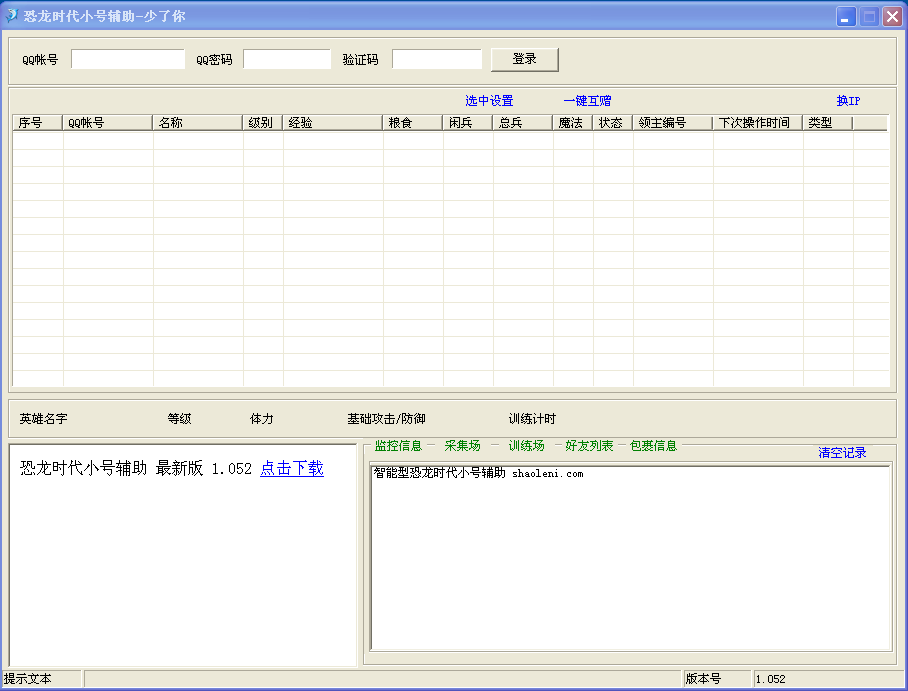The height and width of the screenshot is (691, 908).
Task: Focus the QQ密码 input field
Action: pyautogui.click(x=287, y=59)
